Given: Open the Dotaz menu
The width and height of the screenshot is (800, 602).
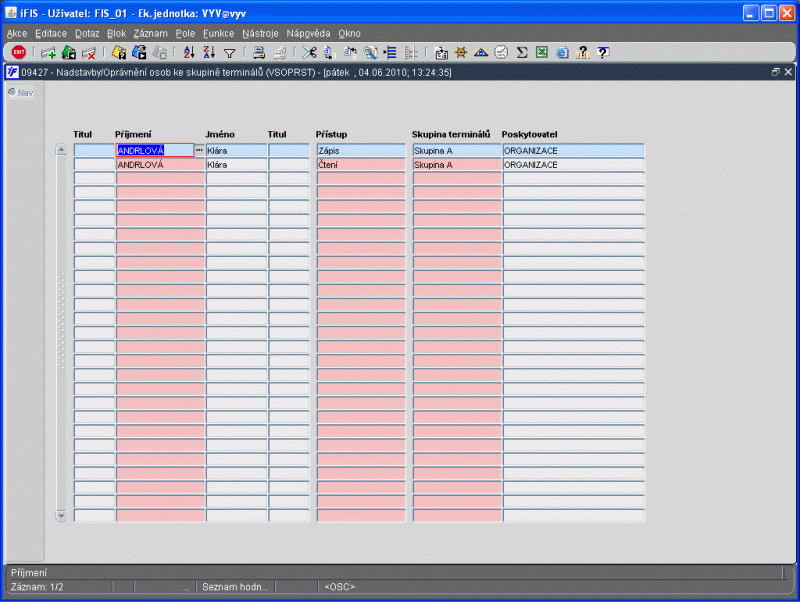Looking at the screenshot, I should click(x=87, y=34).
